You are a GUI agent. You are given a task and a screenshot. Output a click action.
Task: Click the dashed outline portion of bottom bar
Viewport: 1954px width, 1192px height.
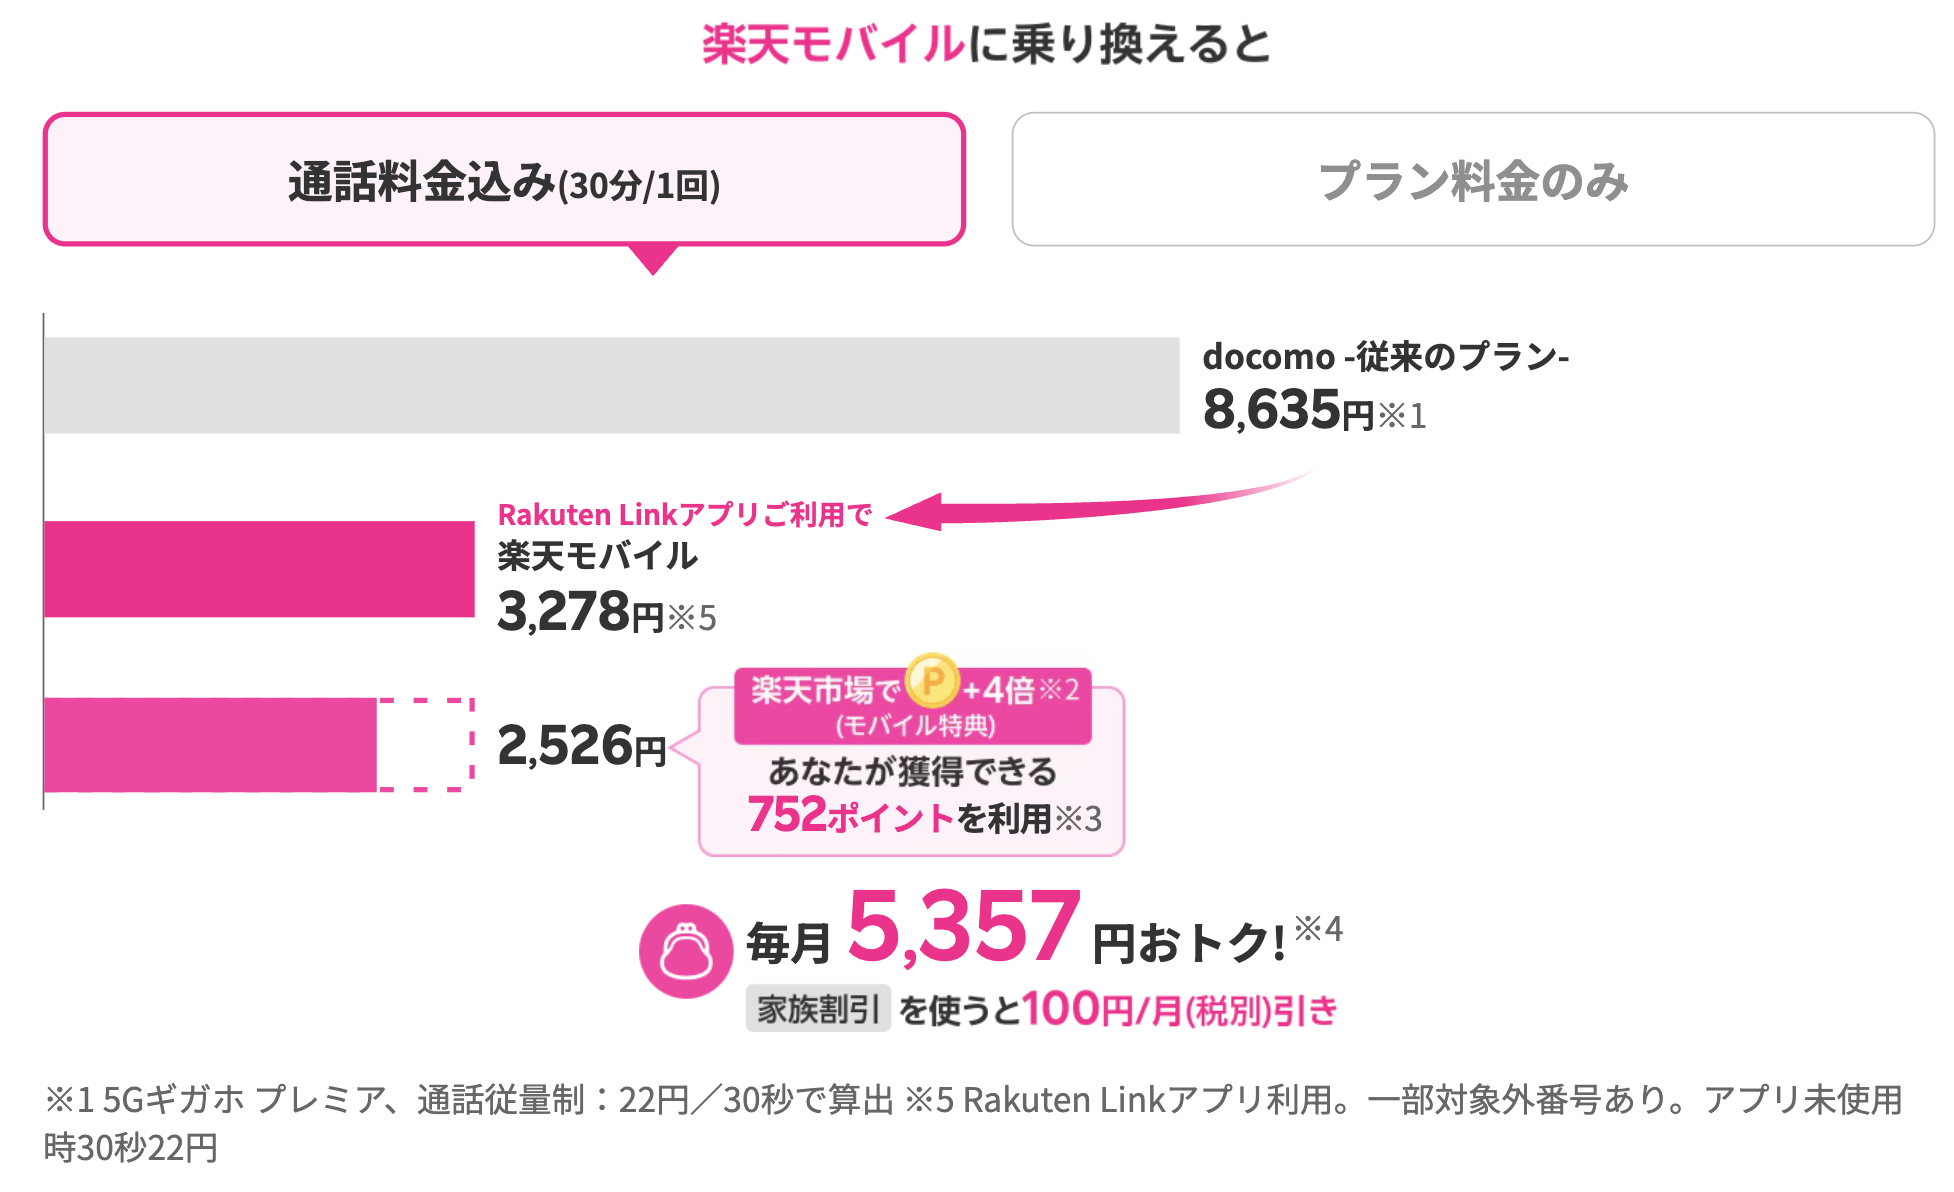[425, 745]
